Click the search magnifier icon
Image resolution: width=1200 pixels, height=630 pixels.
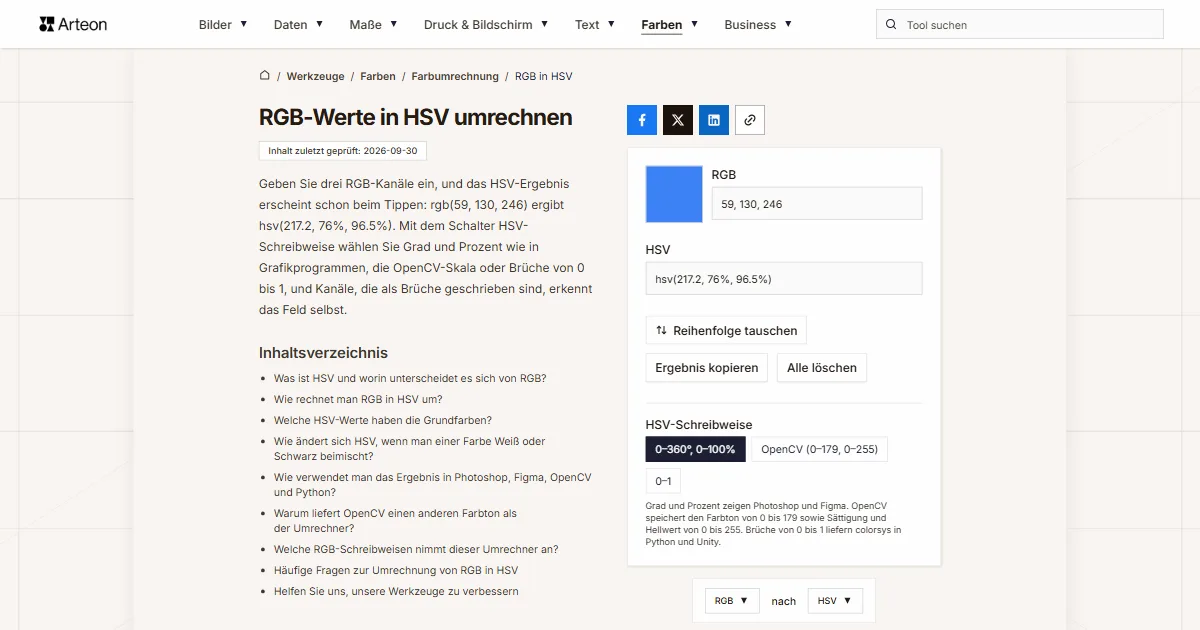pos(891,25)
